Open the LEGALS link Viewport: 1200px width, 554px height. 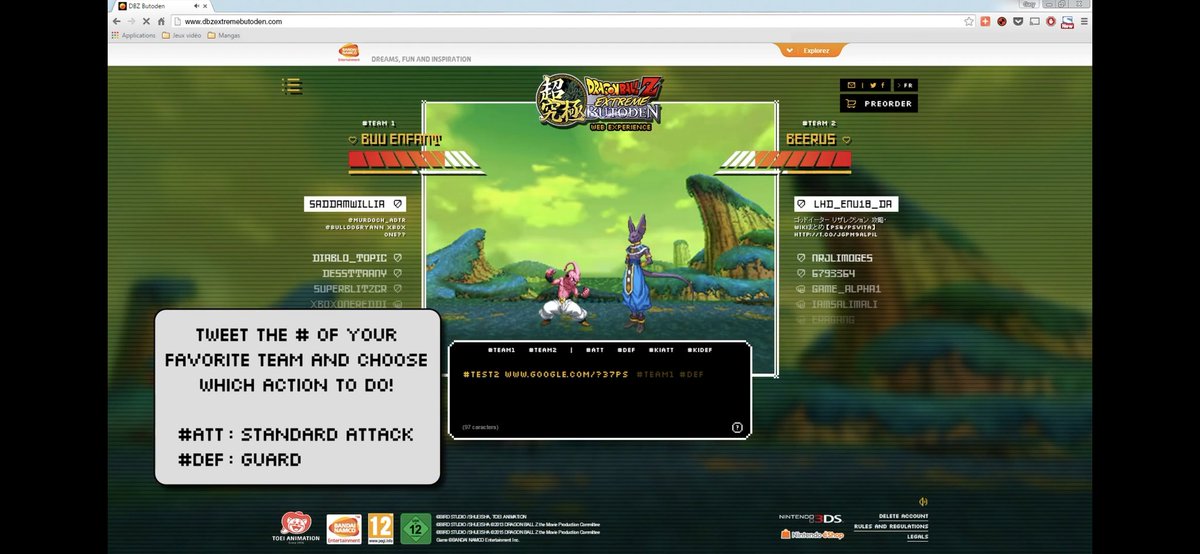click(918, 537)
